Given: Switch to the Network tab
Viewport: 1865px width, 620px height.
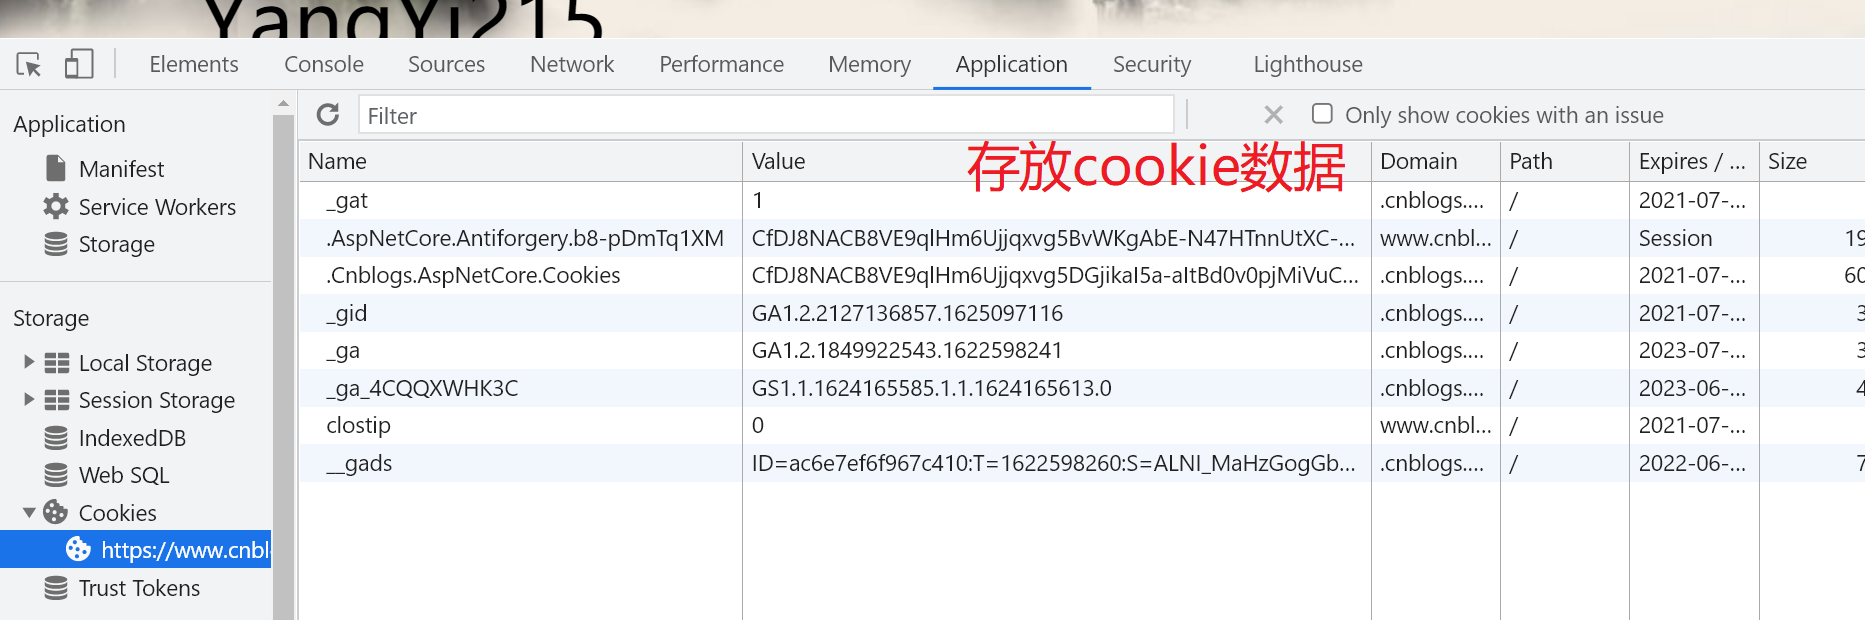Looking at the screenshot, I should [572, 64].
